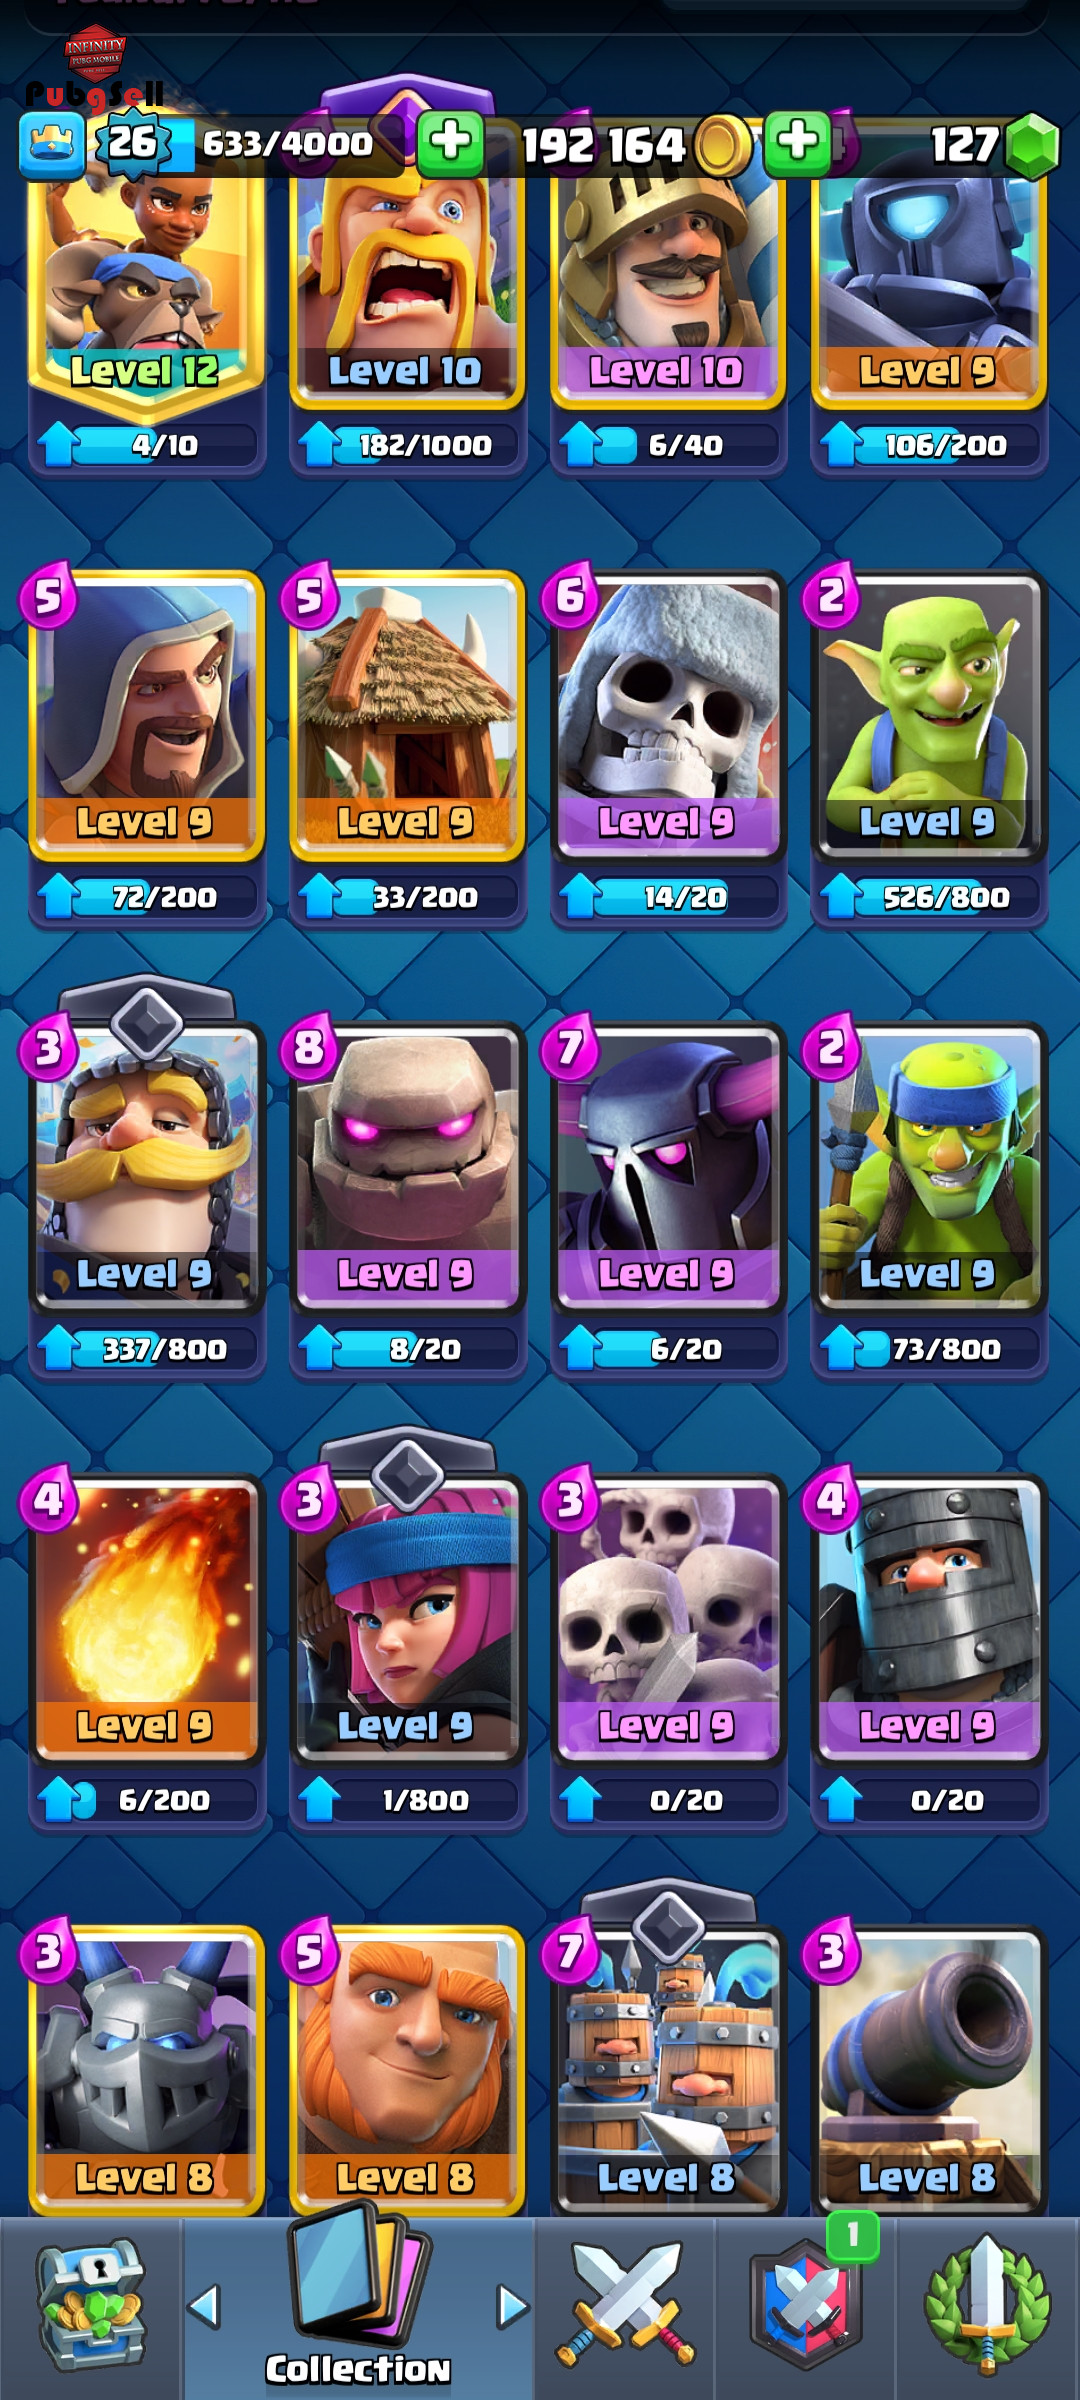The image size is (1080, 2400).
Task: Tap the blue crown King level icon
Action: click(x=52, y=146)
